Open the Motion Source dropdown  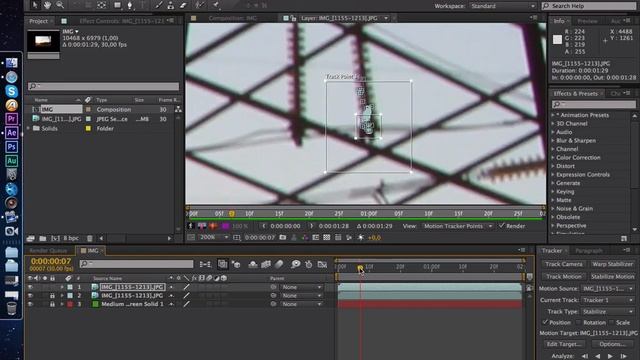(x=607, y=289)
